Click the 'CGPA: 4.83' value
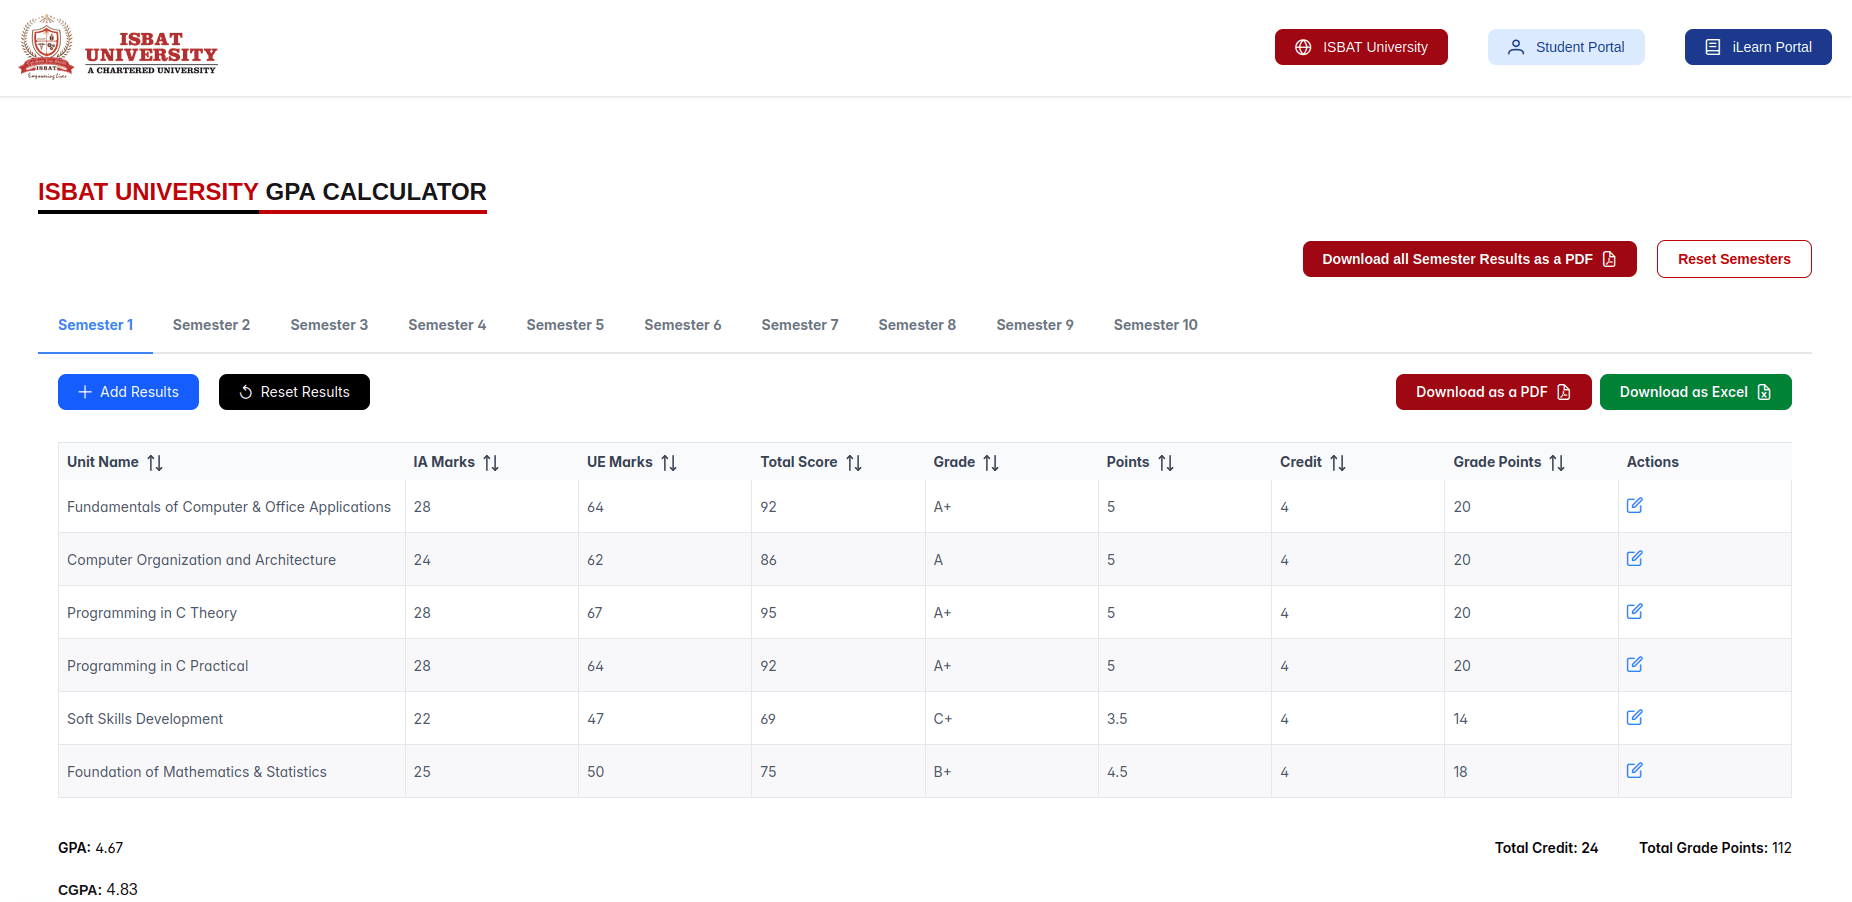Image resolution: width=1852 pixels, height=902 pixels. pyautogui.click(x=98, y=890)
